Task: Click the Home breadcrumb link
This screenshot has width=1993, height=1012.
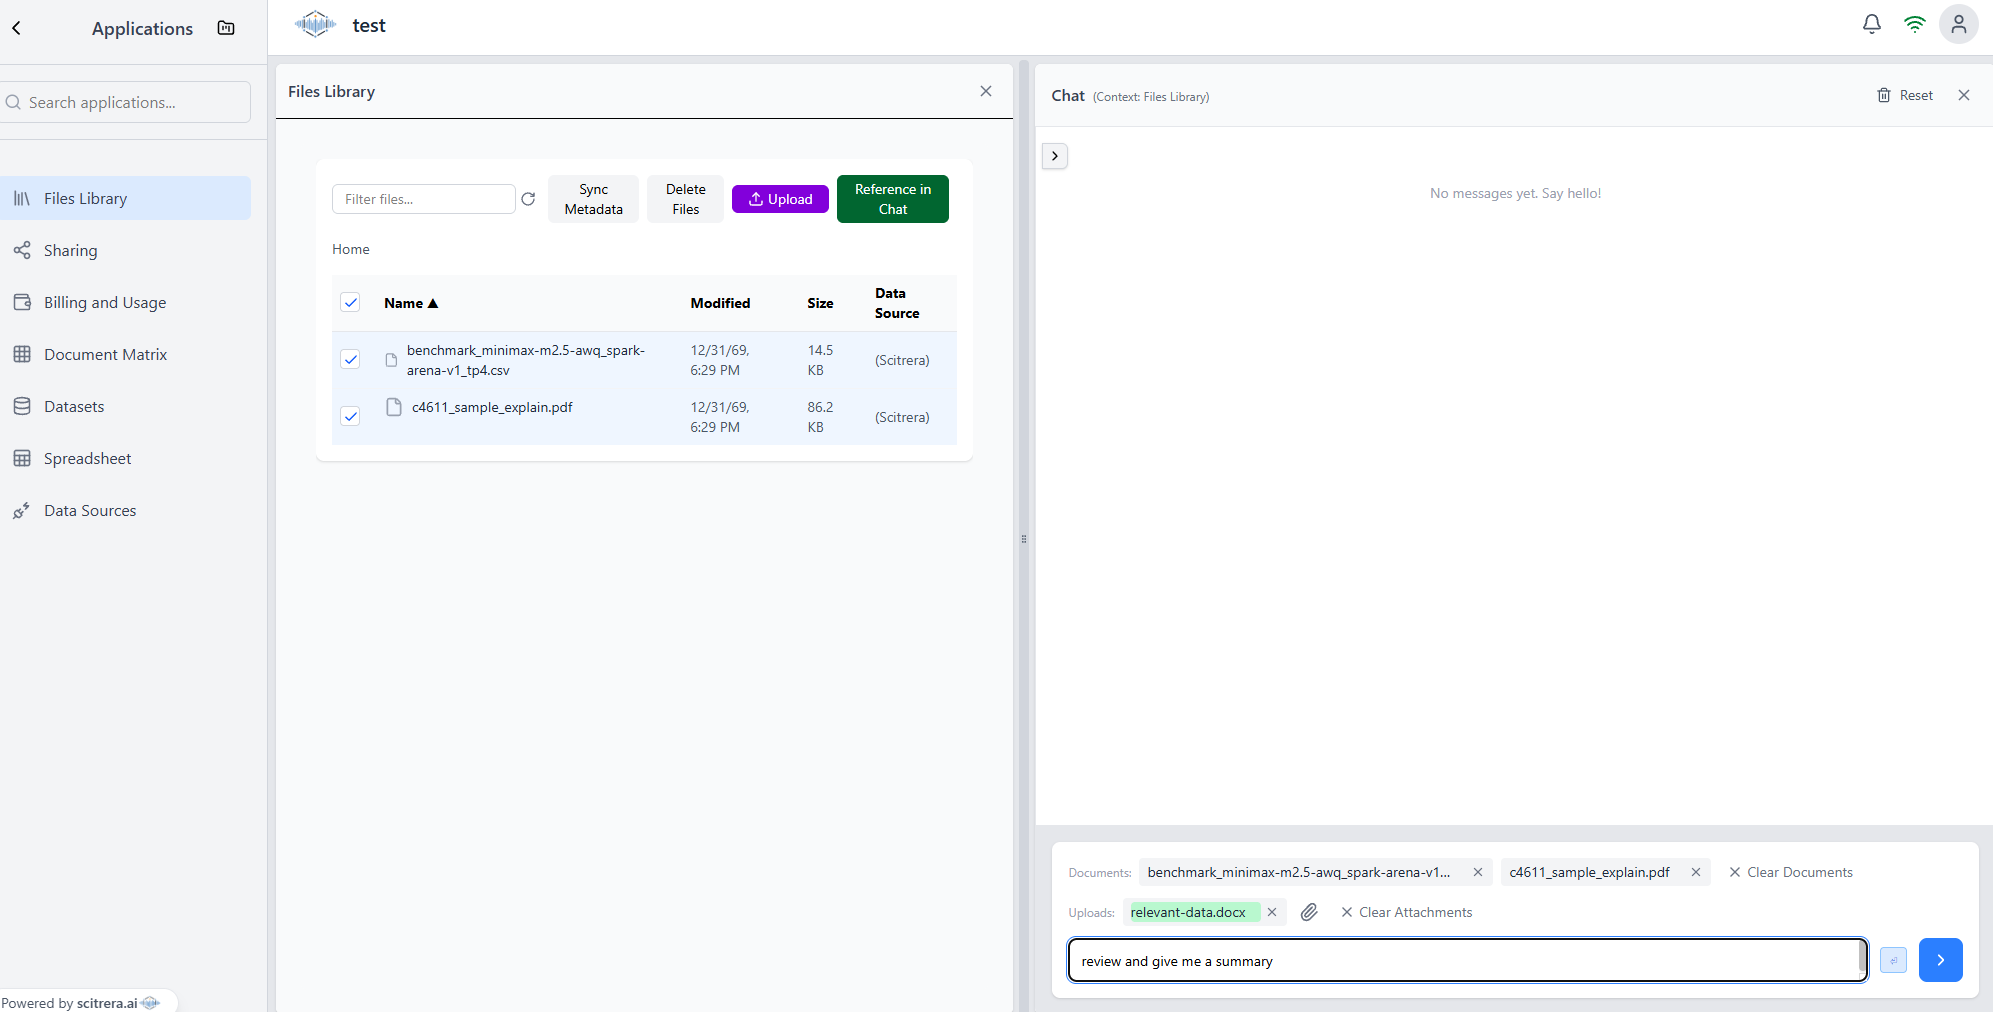Action: click(351, 249)
